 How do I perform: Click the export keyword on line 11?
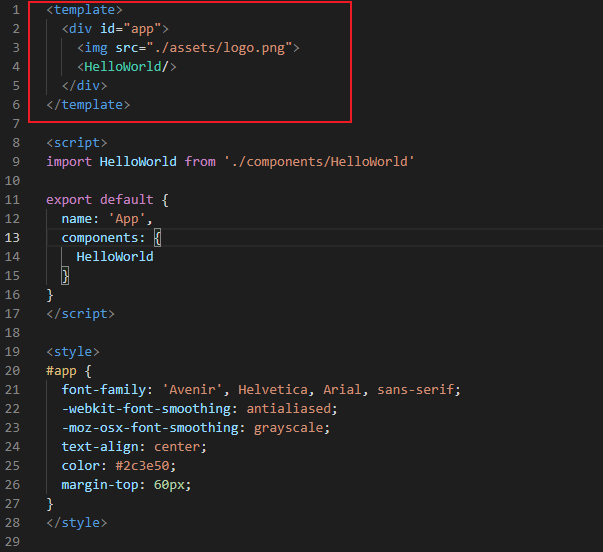[69, 200]
